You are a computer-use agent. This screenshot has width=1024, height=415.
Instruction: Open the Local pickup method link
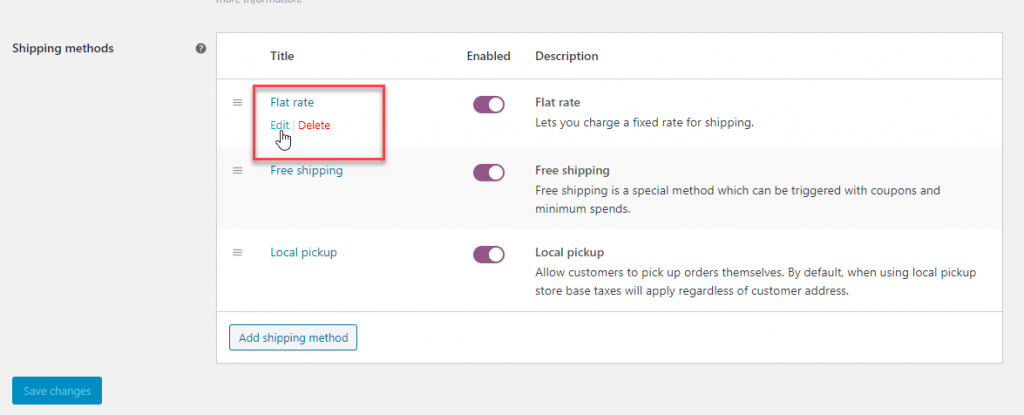pyautogui.click(x=304, y=252)
